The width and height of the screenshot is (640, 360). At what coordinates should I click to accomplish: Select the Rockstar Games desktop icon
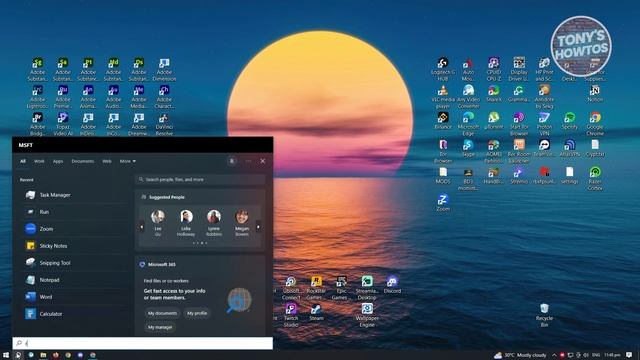(x=316, y=288)
